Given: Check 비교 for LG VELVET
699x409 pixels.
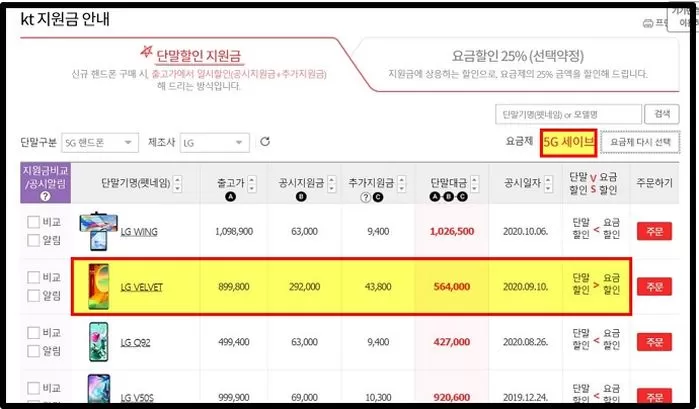Looking at the screenshot, I should point(33,277).
